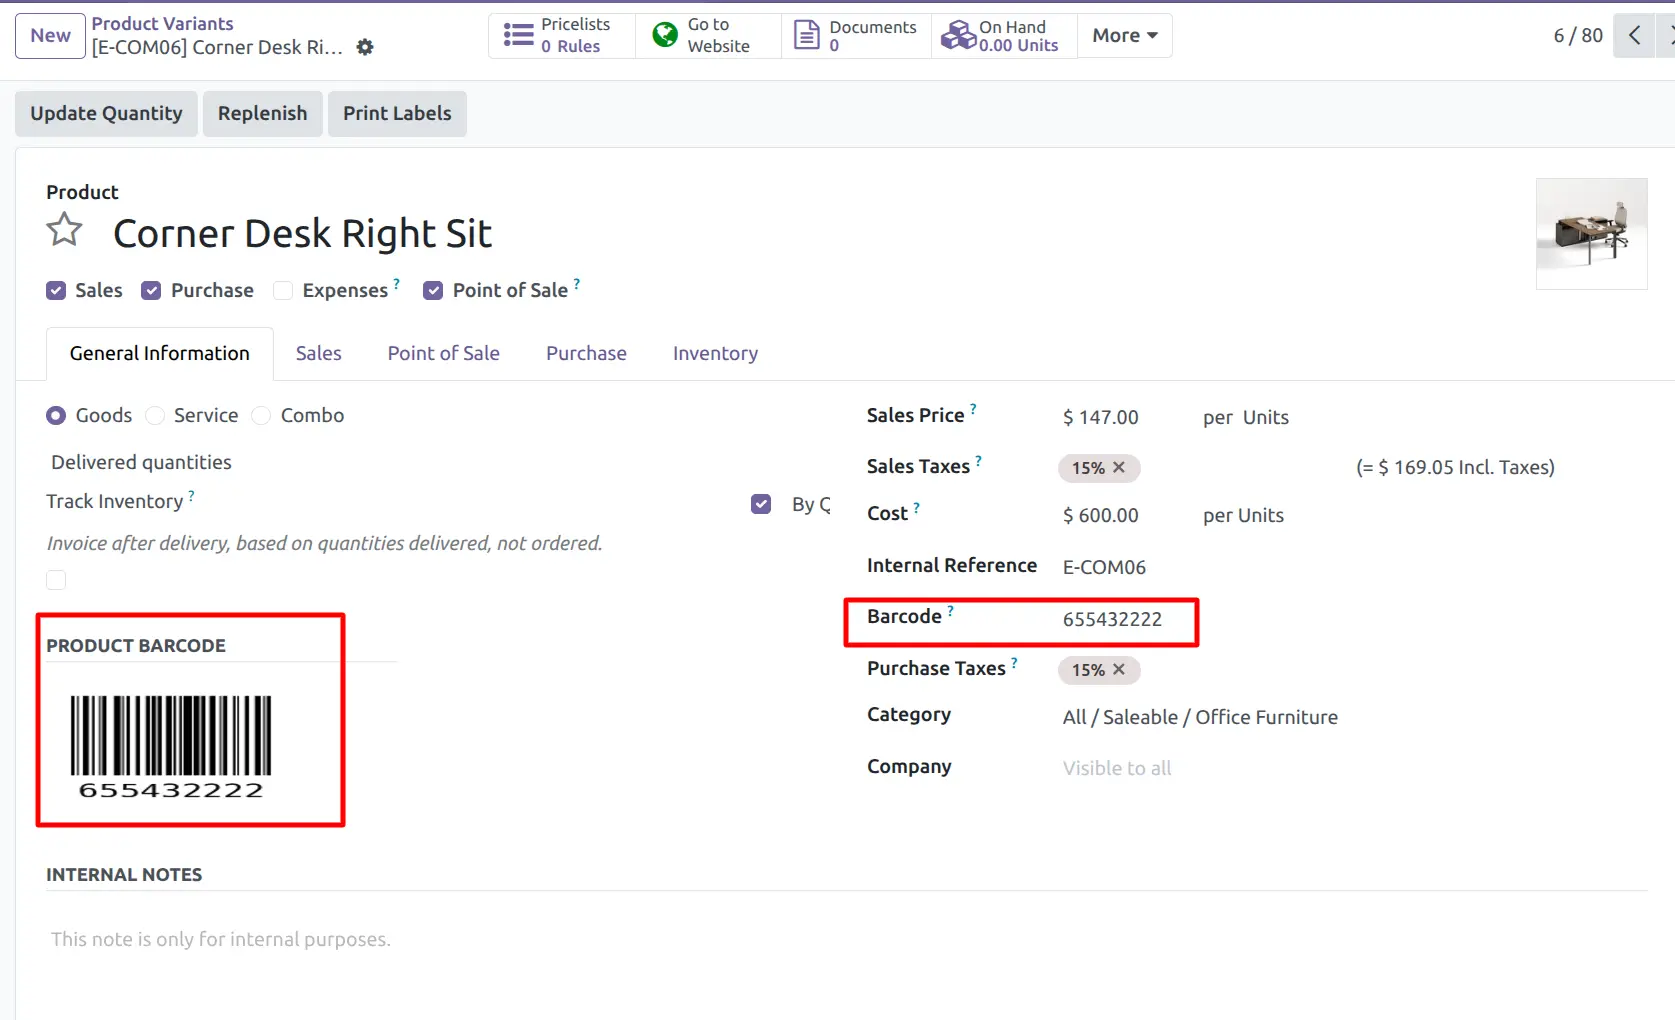
Task: Edit the Internal Reference field E-COM06
Action: pos(1104,567)
